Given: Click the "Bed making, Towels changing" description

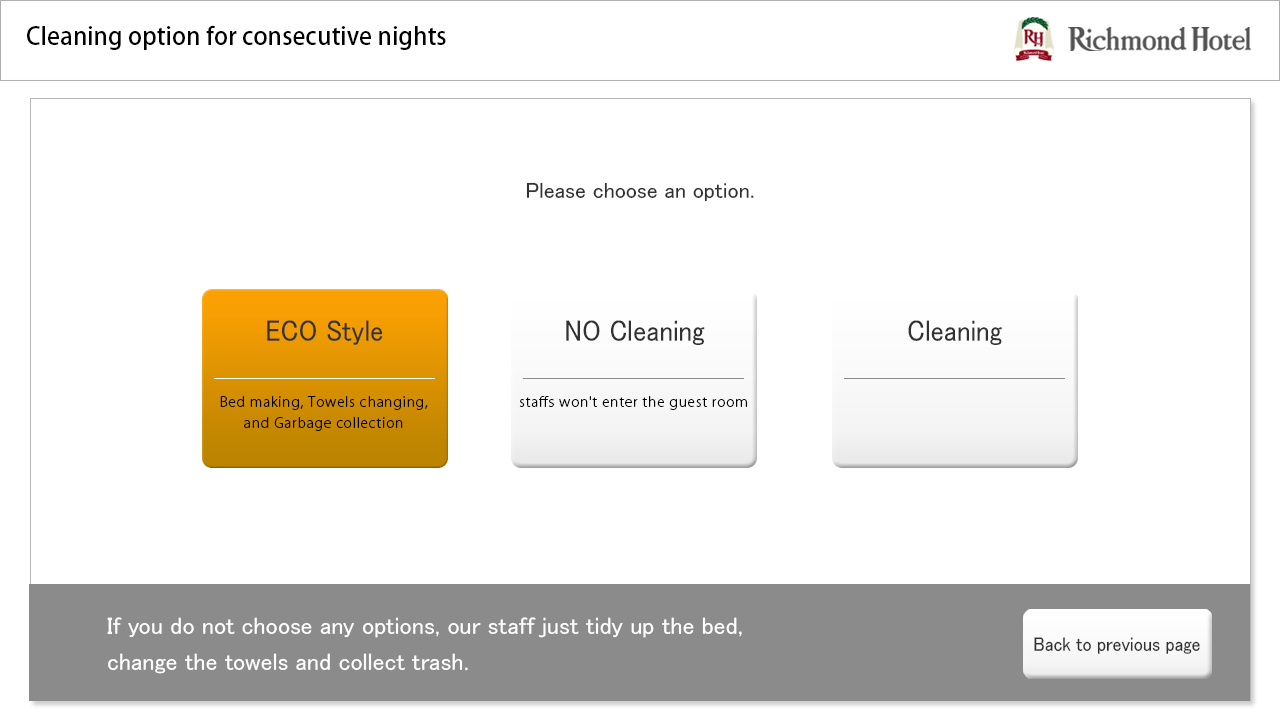Looking at the screenshot, I should (324, 402).
